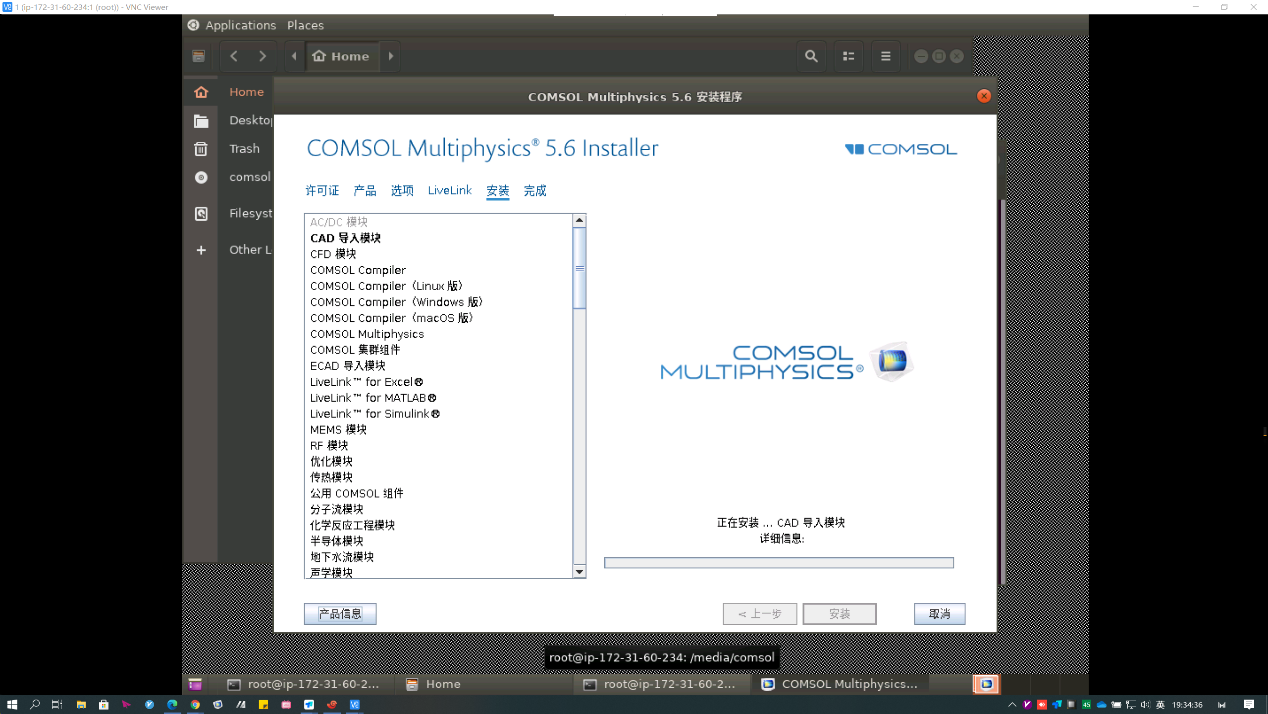
Task: Select '化学反应工程模块' in the product list
Action: pos(352,525)
